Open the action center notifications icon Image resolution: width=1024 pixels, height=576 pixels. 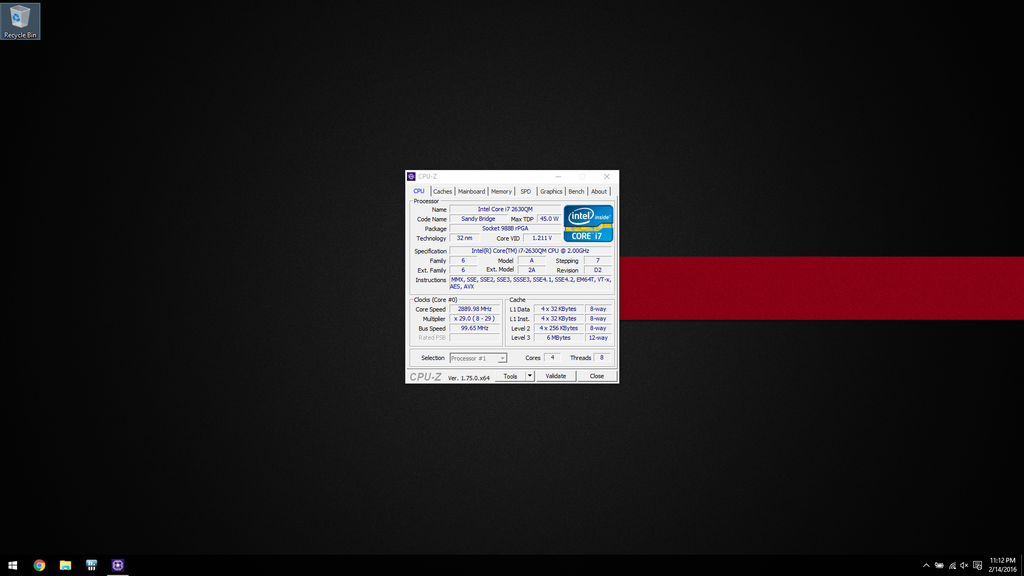978,566
